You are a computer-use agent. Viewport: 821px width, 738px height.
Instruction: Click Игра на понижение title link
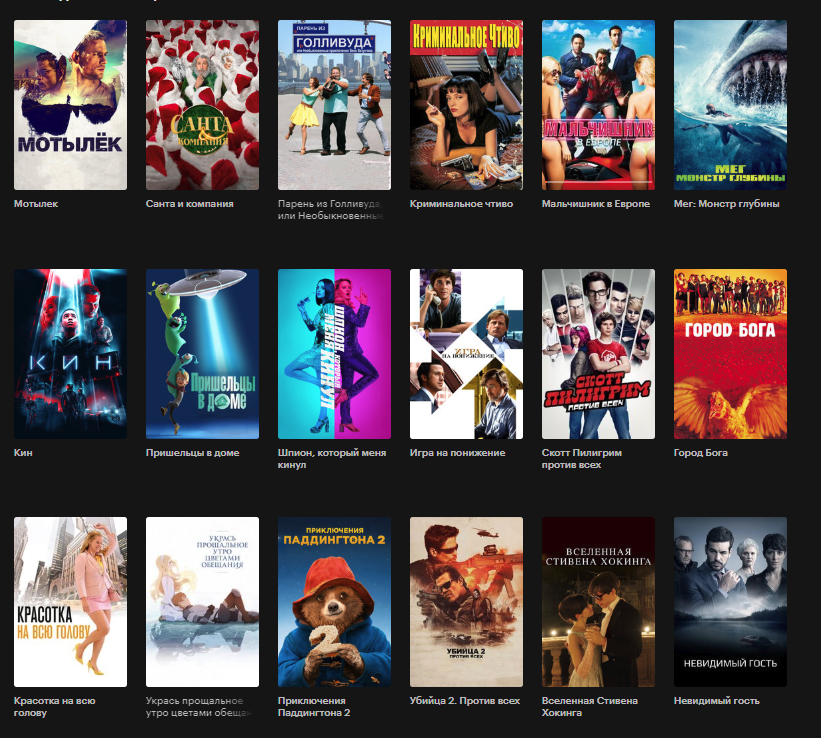pos(458,453)
